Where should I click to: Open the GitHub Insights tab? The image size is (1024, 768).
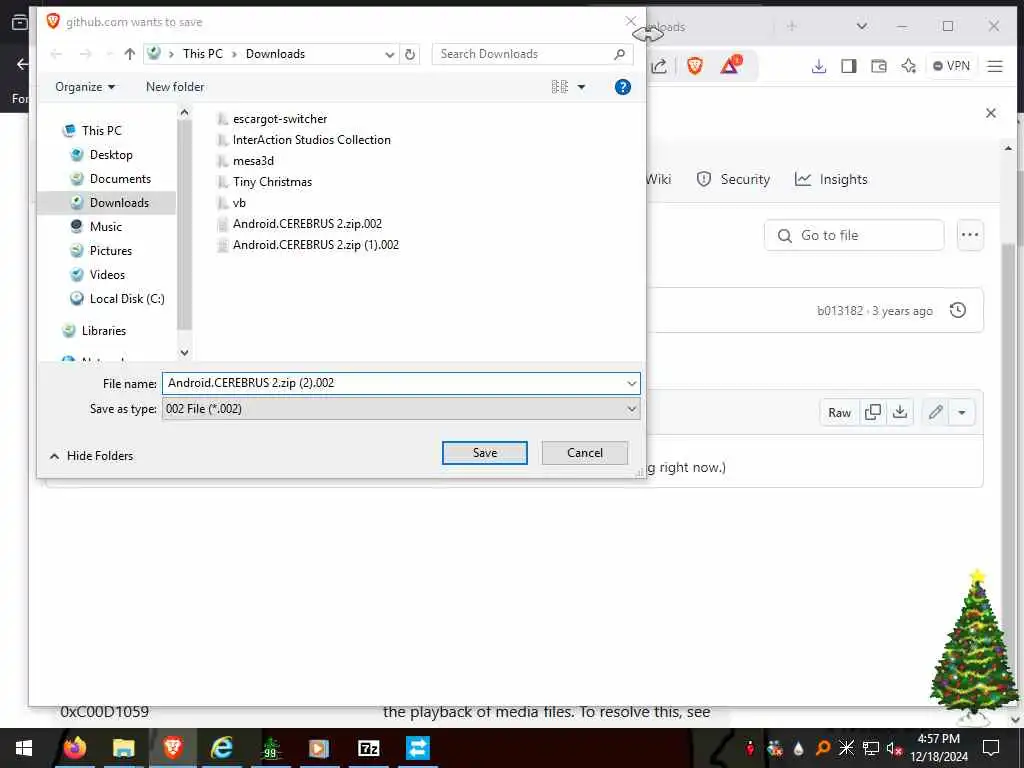(x=831, y=180)
